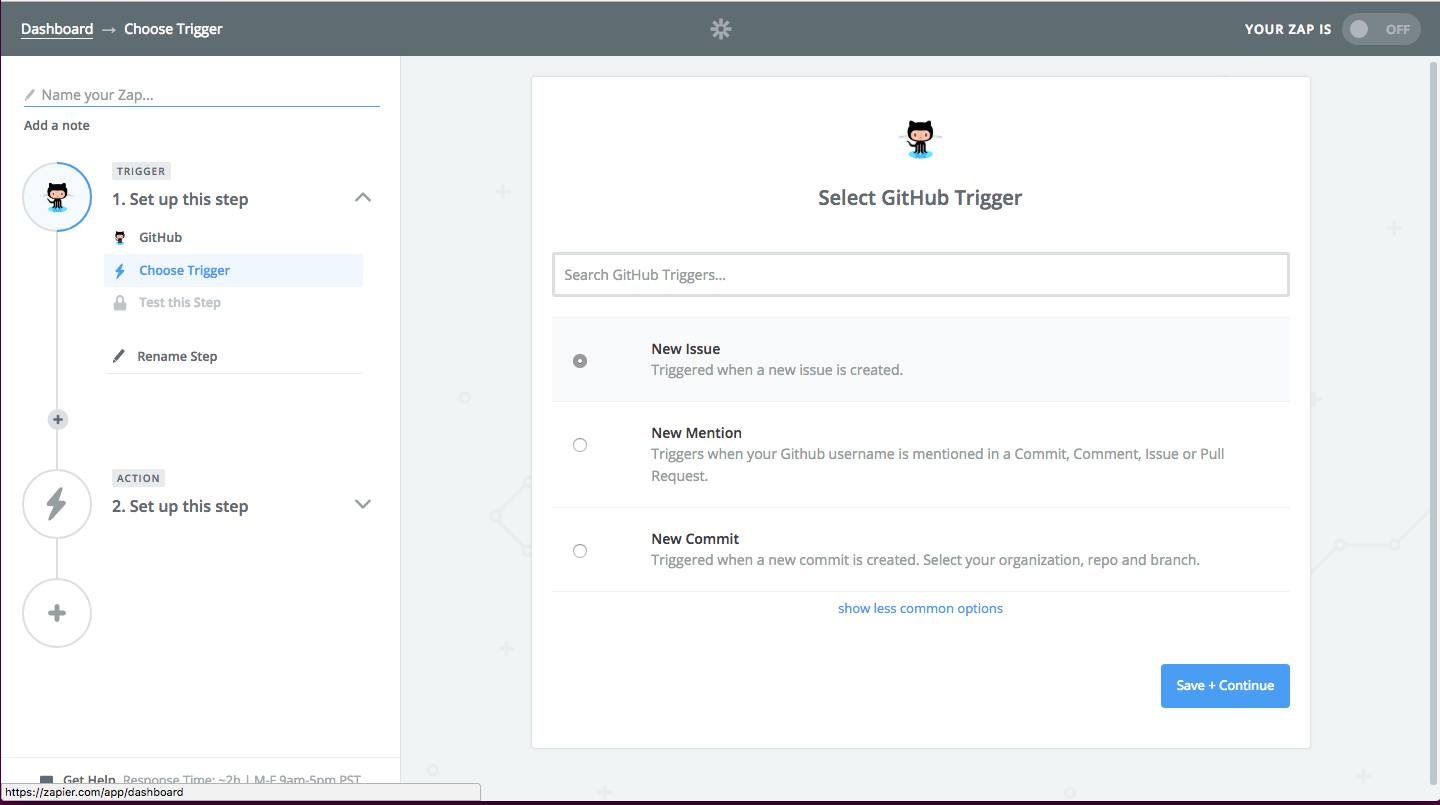Viewport: 1440px width, 805px height.
Task: Click the Save + Continue button
Action: 1225,686
